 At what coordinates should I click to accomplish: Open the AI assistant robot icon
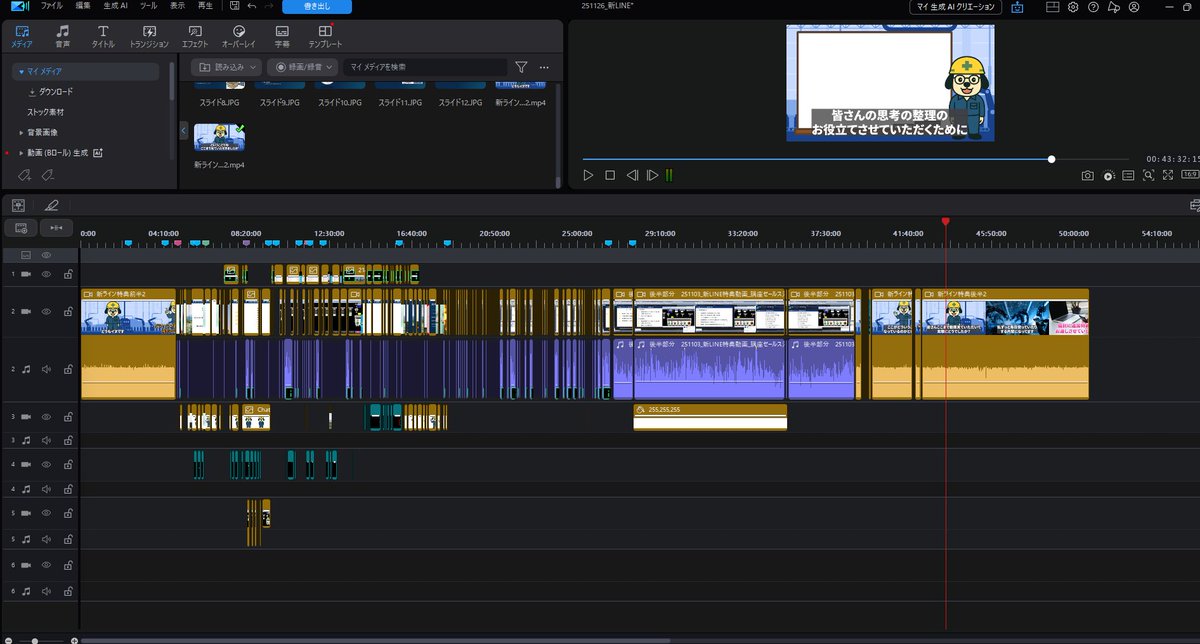click(x=1017, y=7)
